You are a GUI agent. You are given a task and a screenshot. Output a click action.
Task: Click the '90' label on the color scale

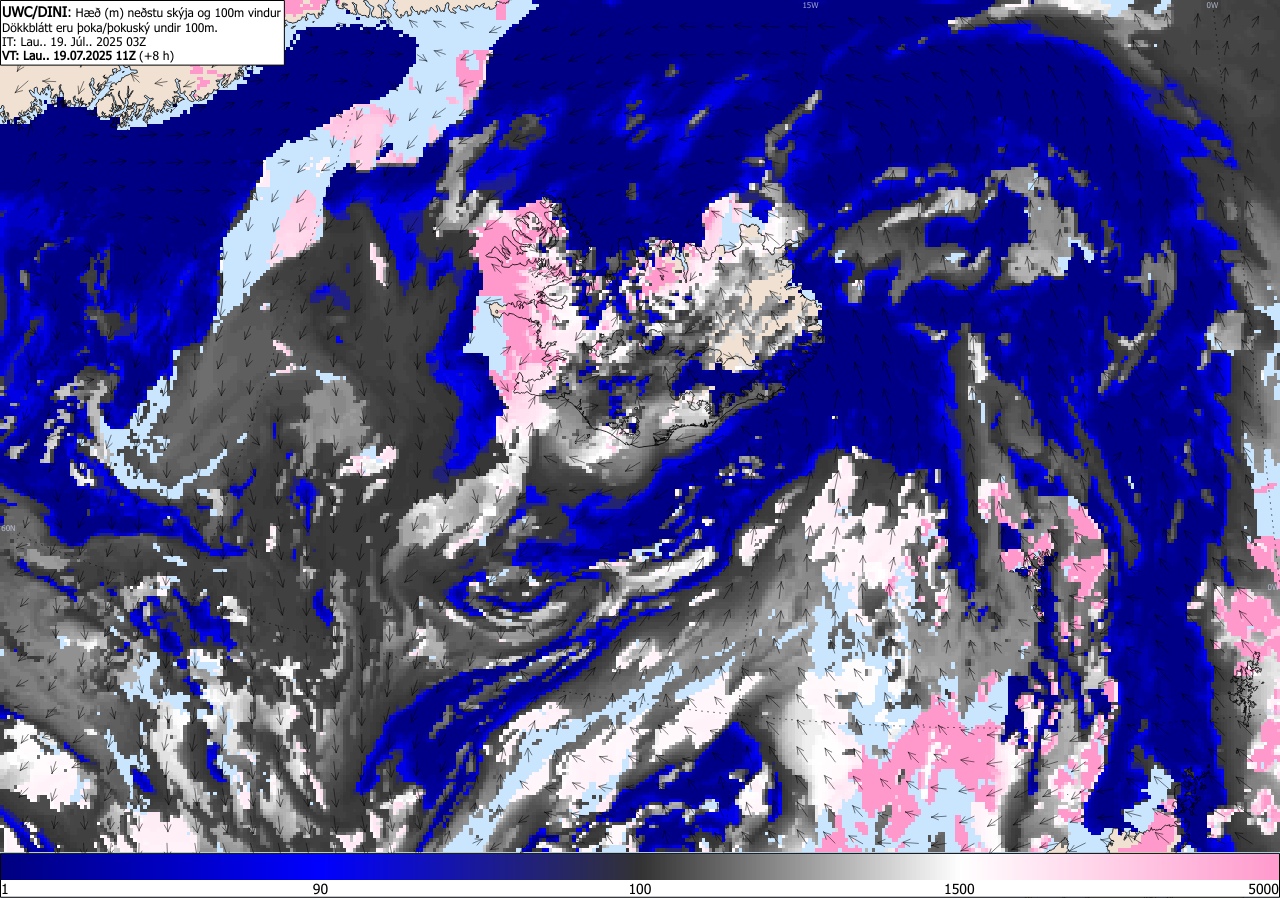coord(321,889)
